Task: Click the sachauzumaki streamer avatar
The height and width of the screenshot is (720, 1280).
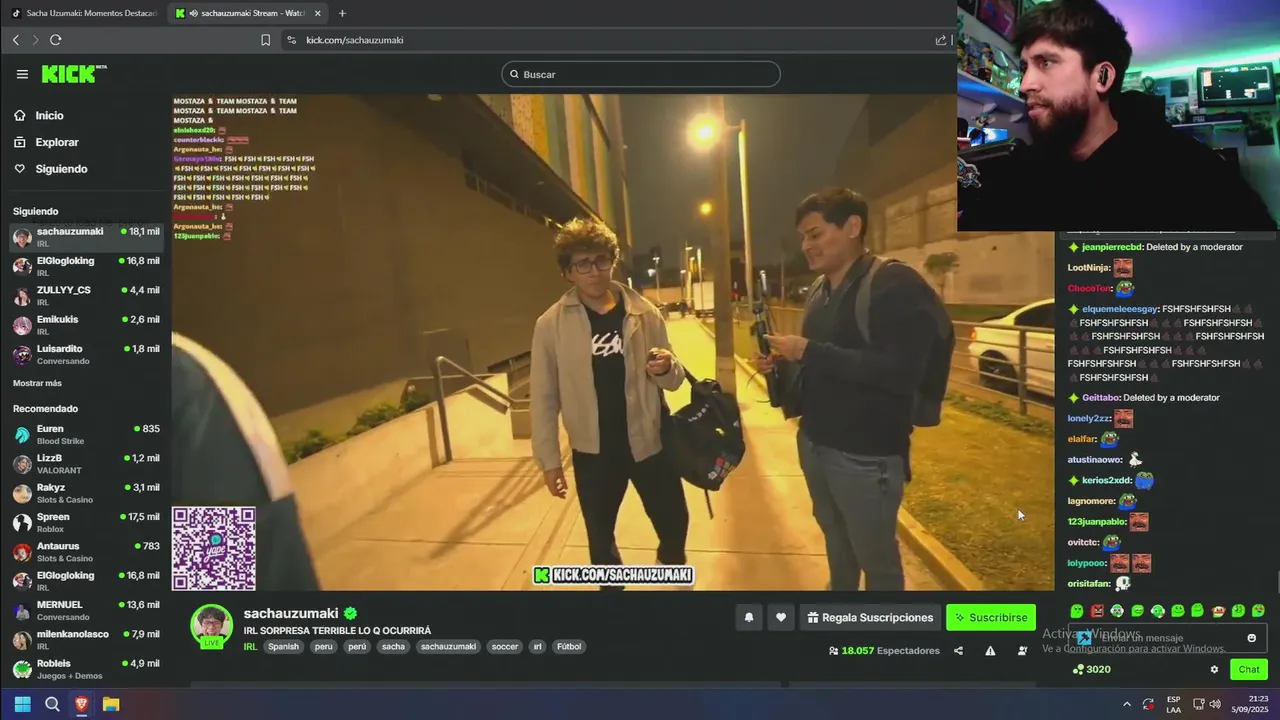Action: [x=212, y=626]
